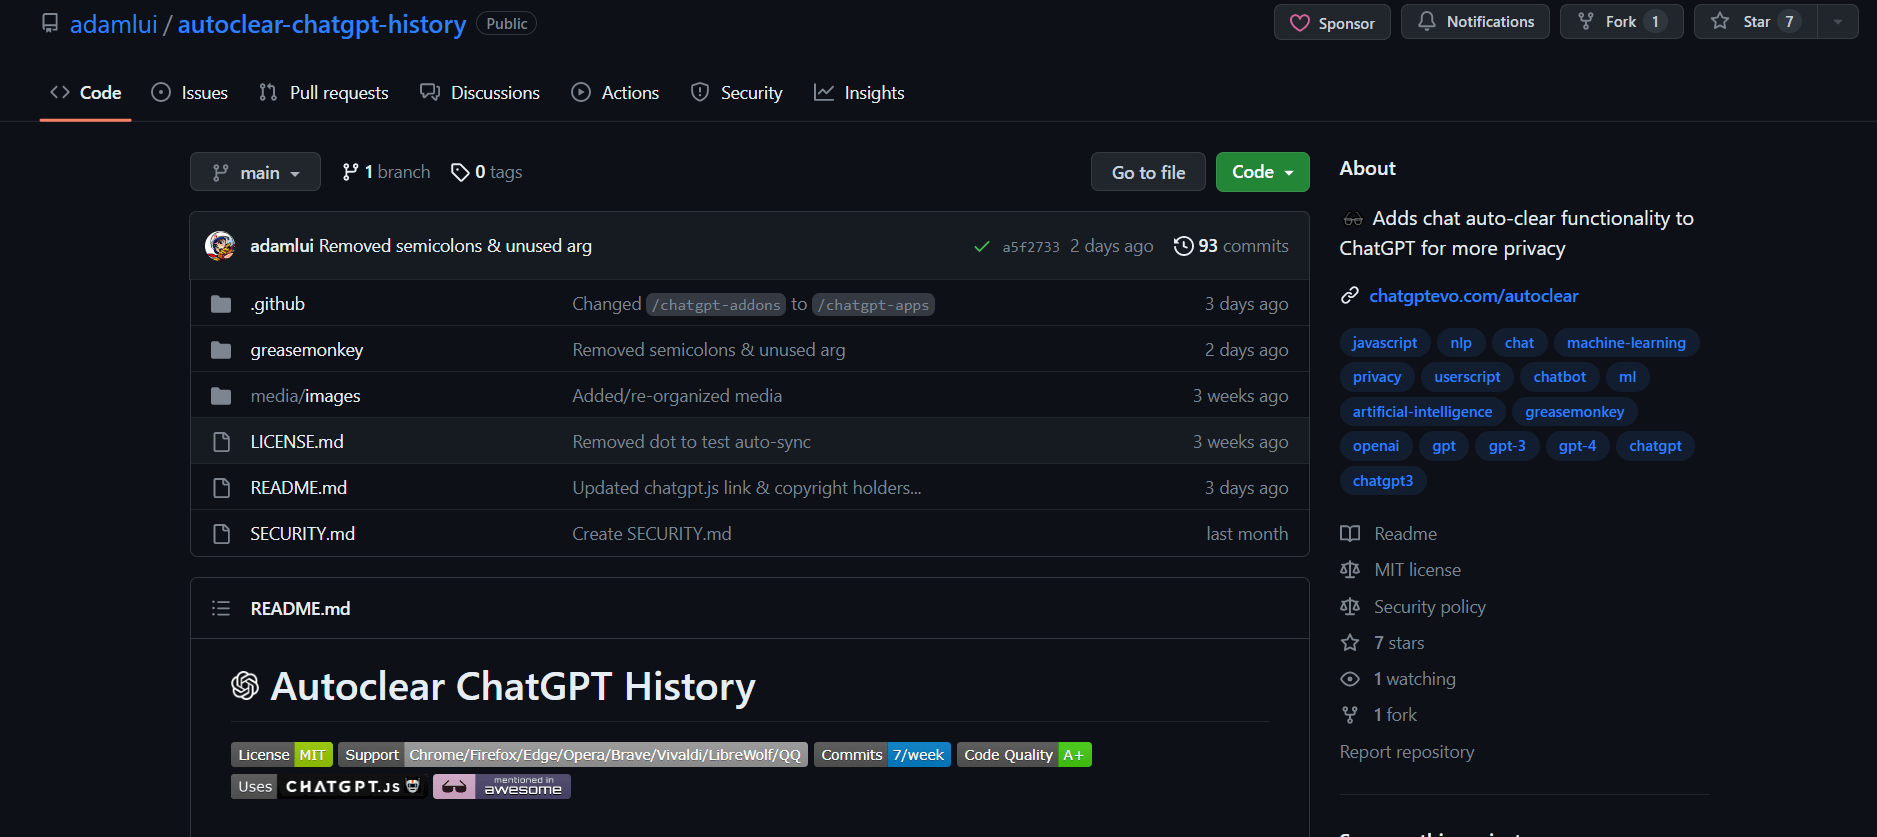Select the machine-learning topic tag

click(x=1626, y=343)
